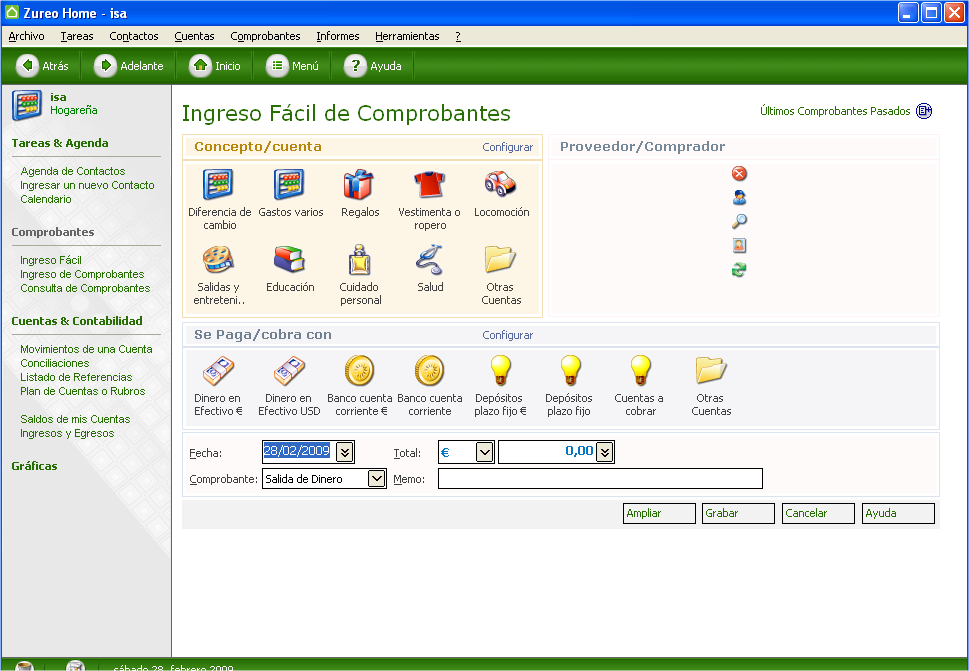969x671 pixels.
Task: Go back with the Atrás button
Action: pyautogui.click(x=43, y=65)
